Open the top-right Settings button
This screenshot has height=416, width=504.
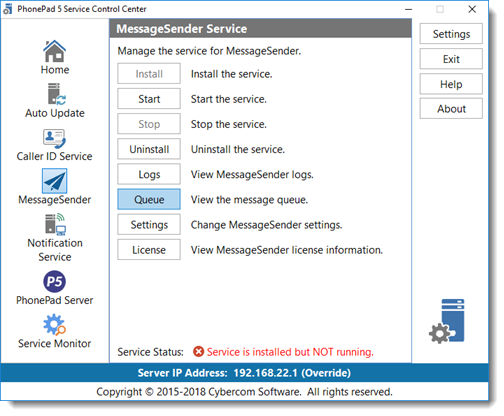pos(451,34)
